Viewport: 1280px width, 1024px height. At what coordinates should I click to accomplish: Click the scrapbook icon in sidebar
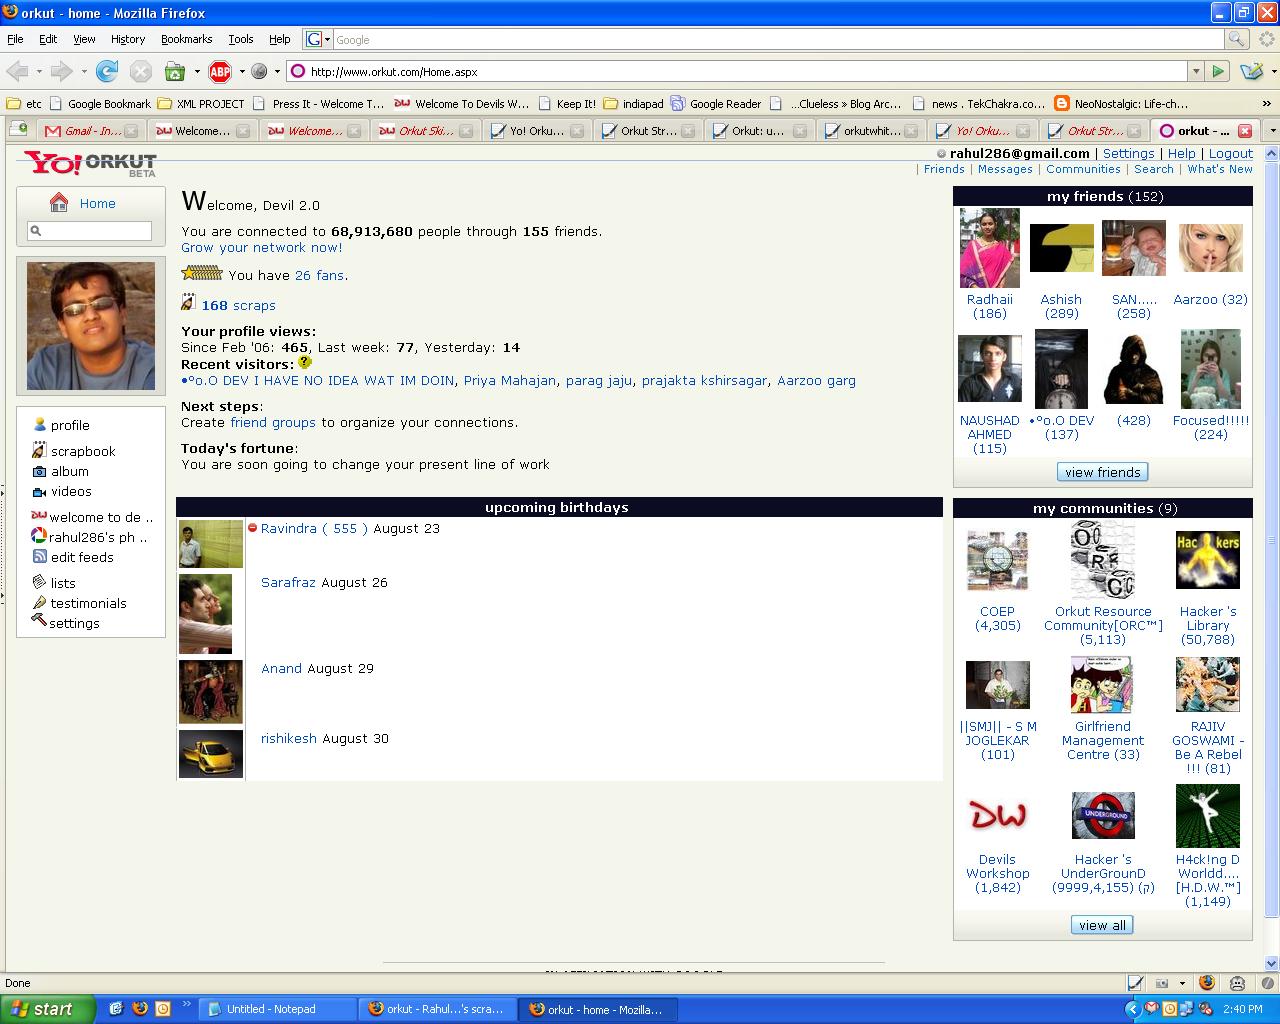click(39, 451)
